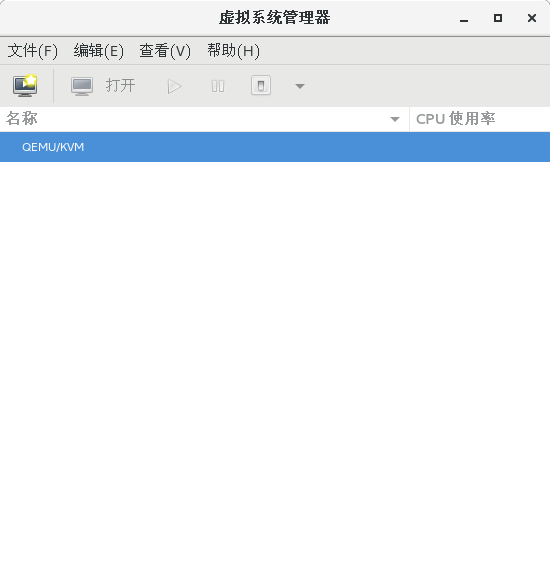Open the 帮助(H) menu
Screen dimensions: 550x587
[x=234, y=51]
